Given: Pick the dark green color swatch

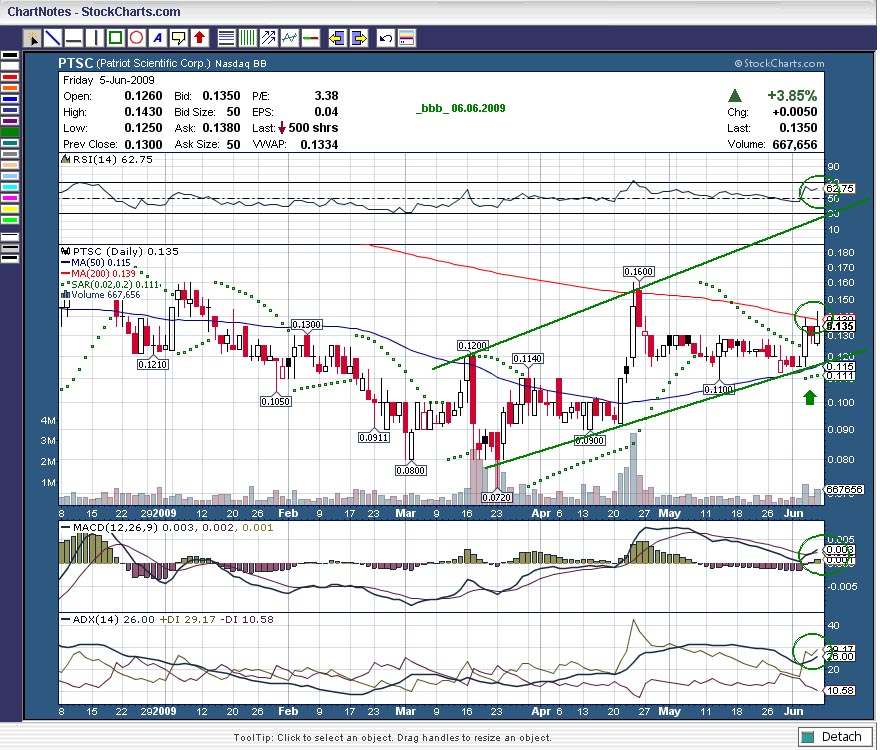Looking at the screenshot, I should (x=10, y=132).
